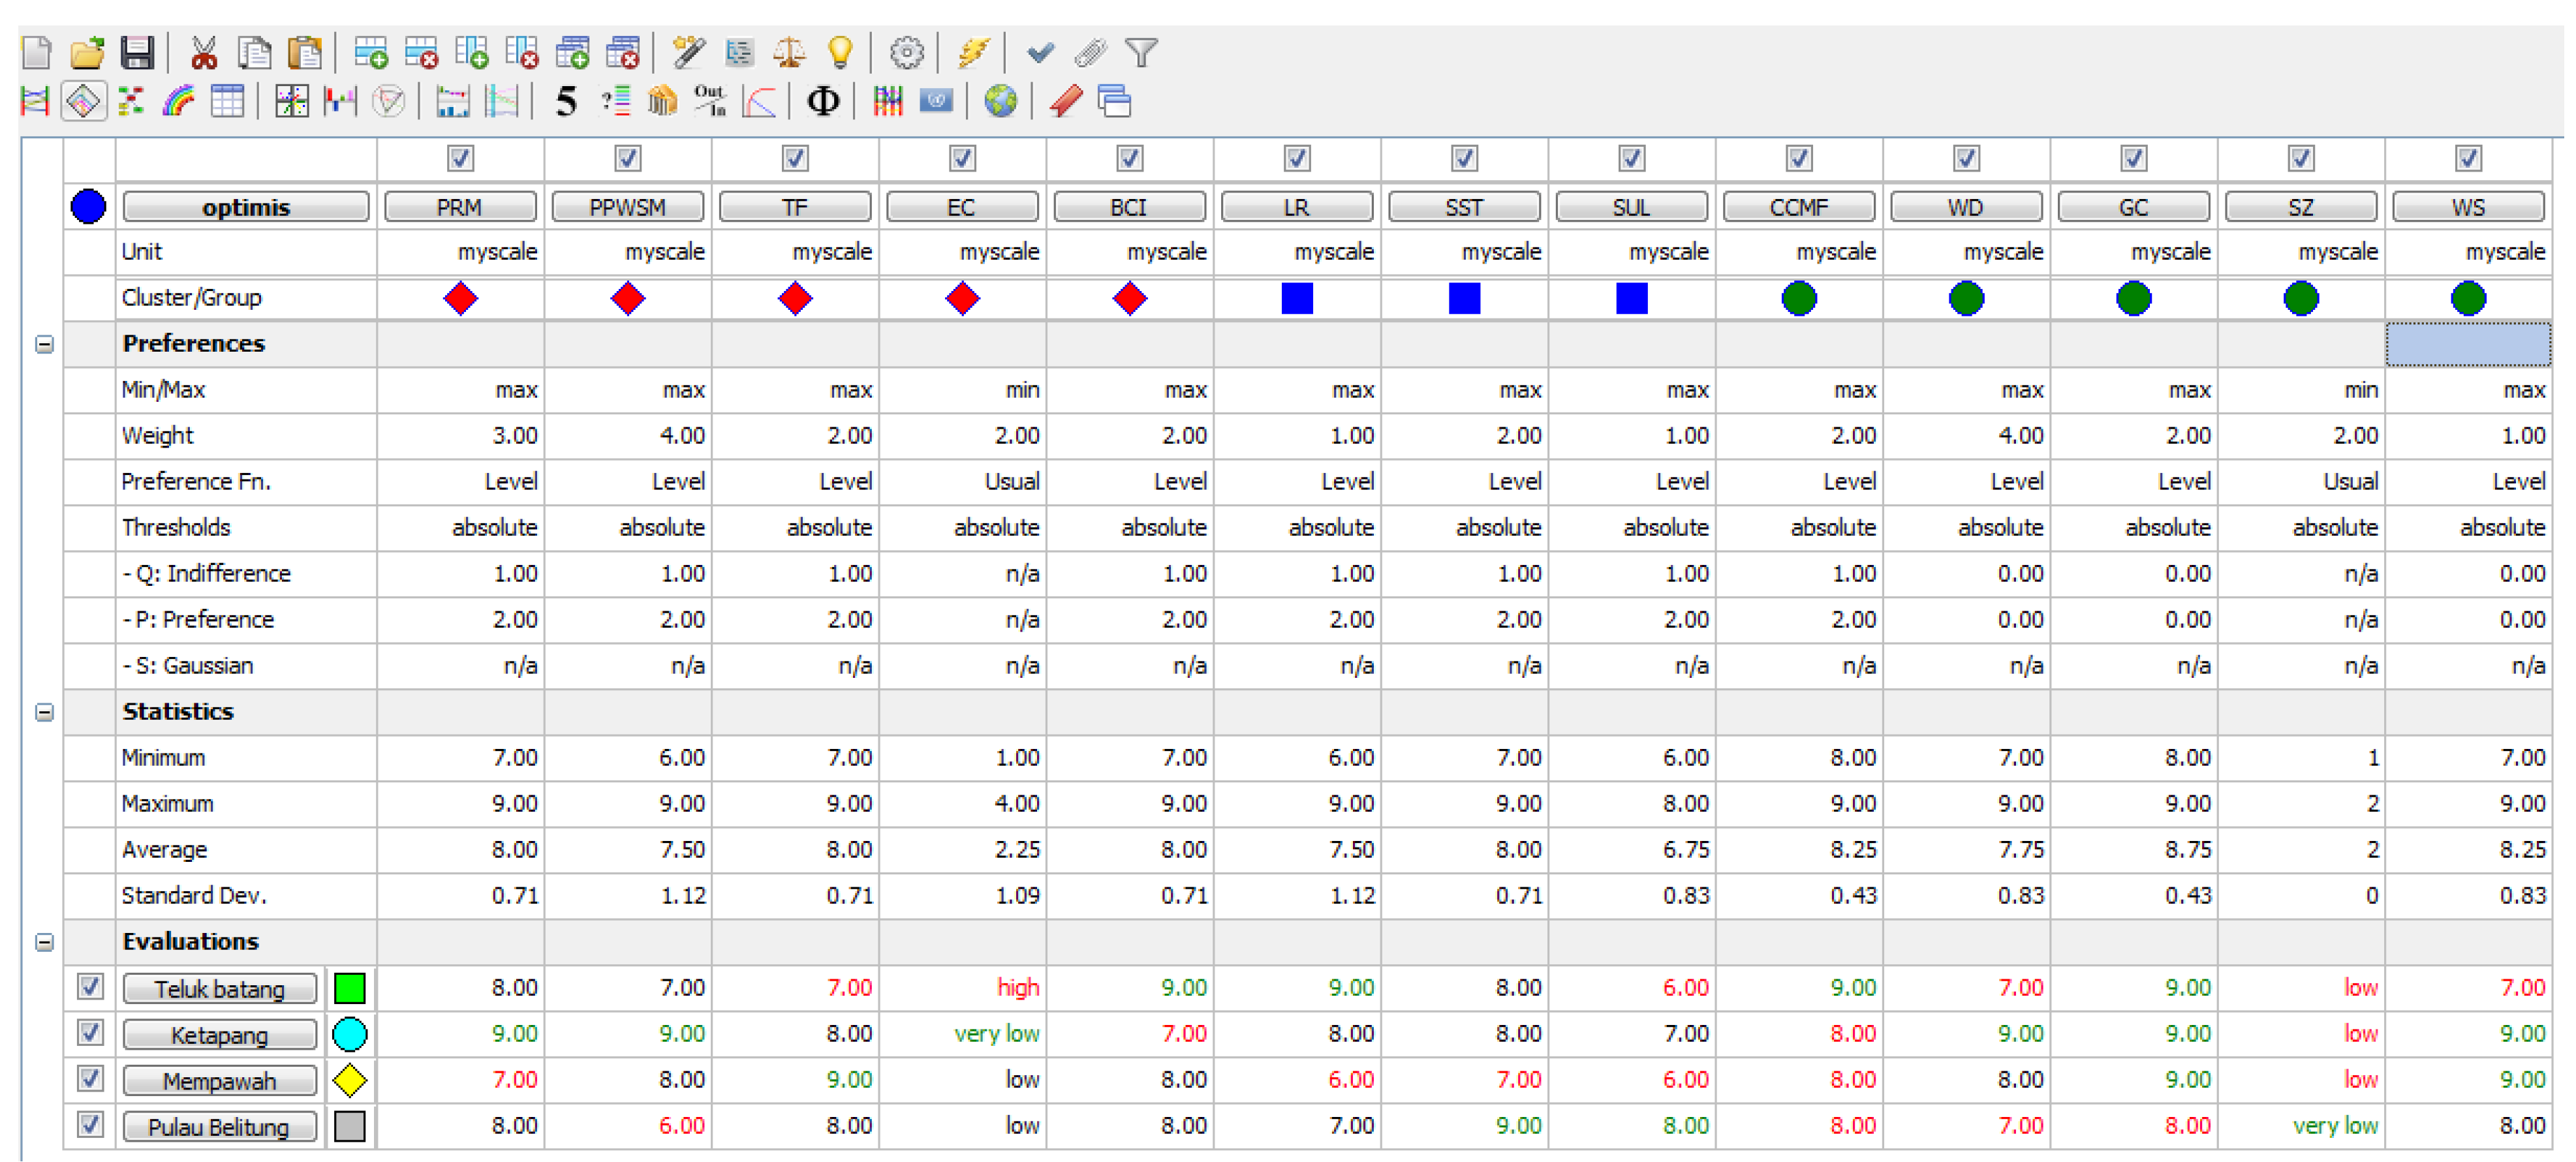Click the Save floppy disk icon
Screen dimensions: 2576x1162
click(x=137, y=52)
